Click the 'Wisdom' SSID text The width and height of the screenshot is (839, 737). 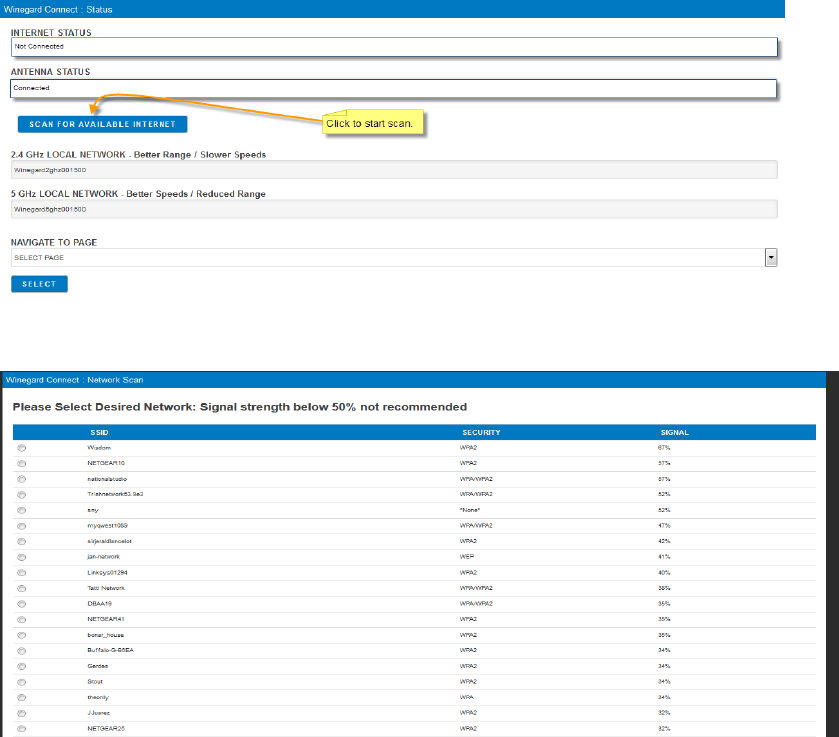click(x=99, y=447)
